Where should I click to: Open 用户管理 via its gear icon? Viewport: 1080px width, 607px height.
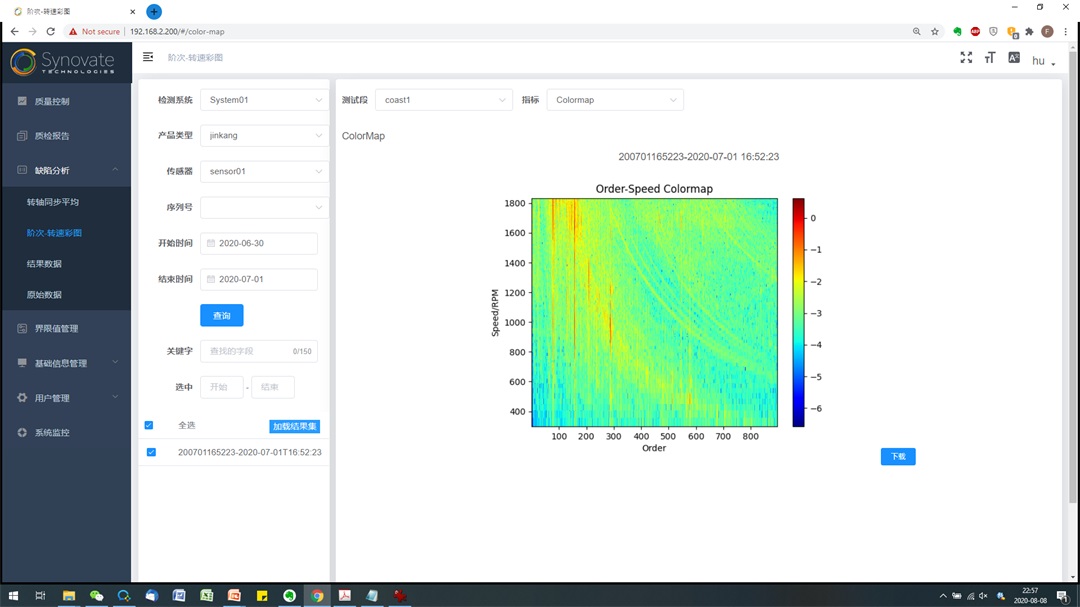coord(23,398)
